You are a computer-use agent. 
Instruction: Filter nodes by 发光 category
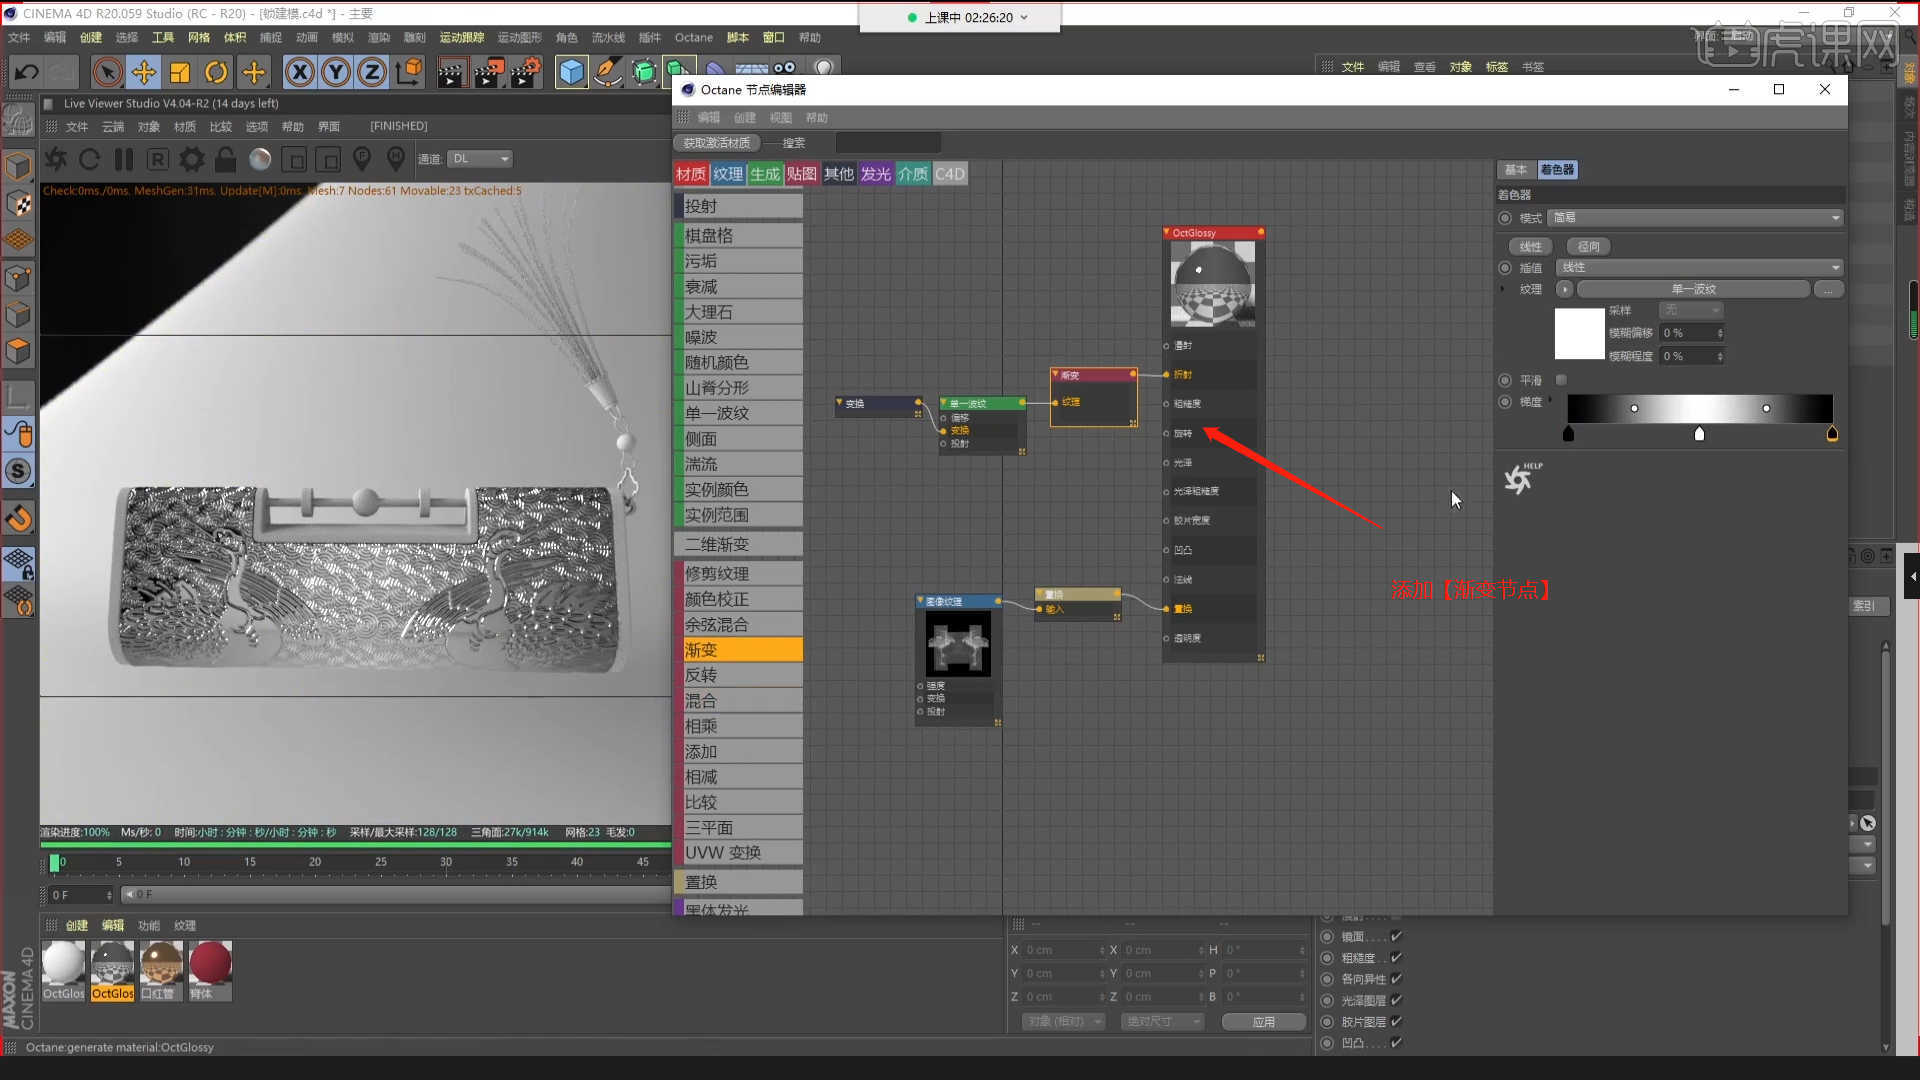coord(875,174)
